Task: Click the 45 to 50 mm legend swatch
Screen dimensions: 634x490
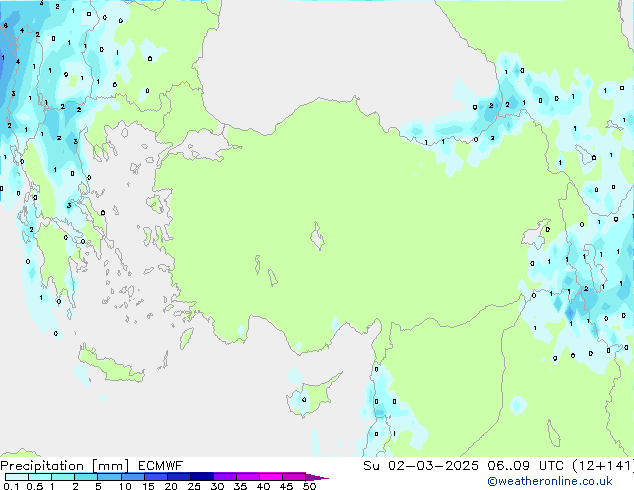Action: pos(294,477)
